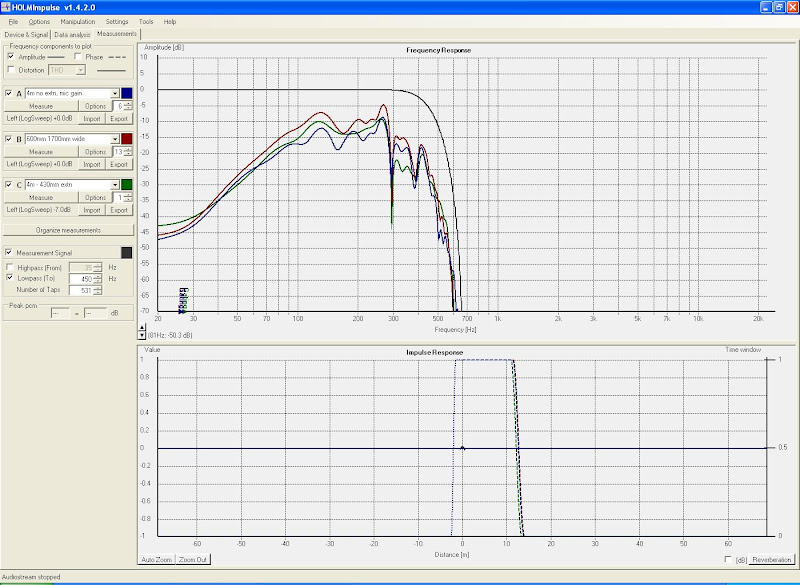Click the Organize measurements button
The image size is (800, 585).
point(68,230)
